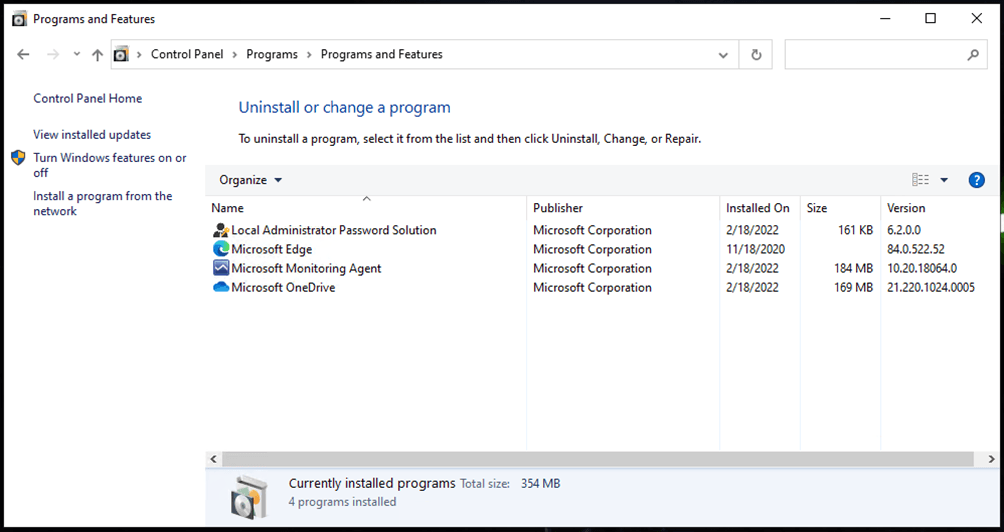Open help via the blue question mark
The image size is (1004, 532).
976,180
